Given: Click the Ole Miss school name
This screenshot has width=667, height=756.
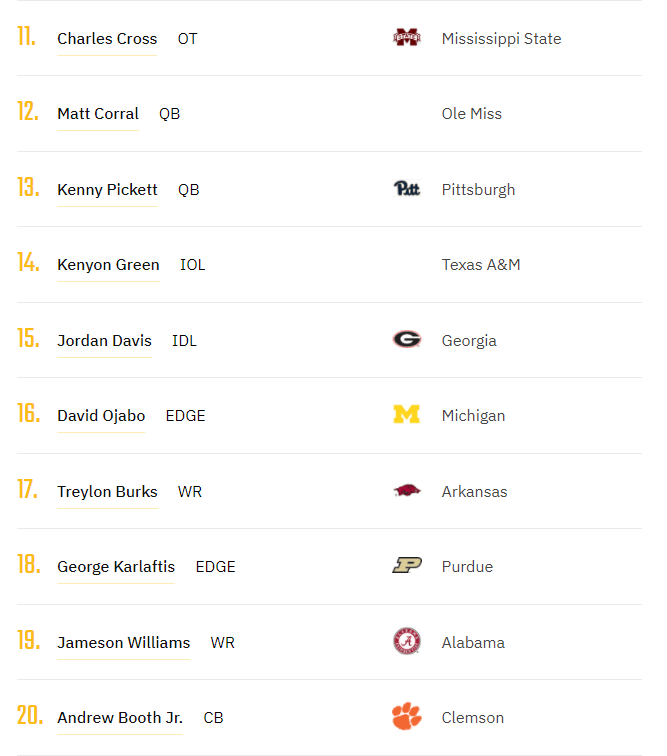Looking at the screenshot, I should pyautogui.click(x=472, y=114).
